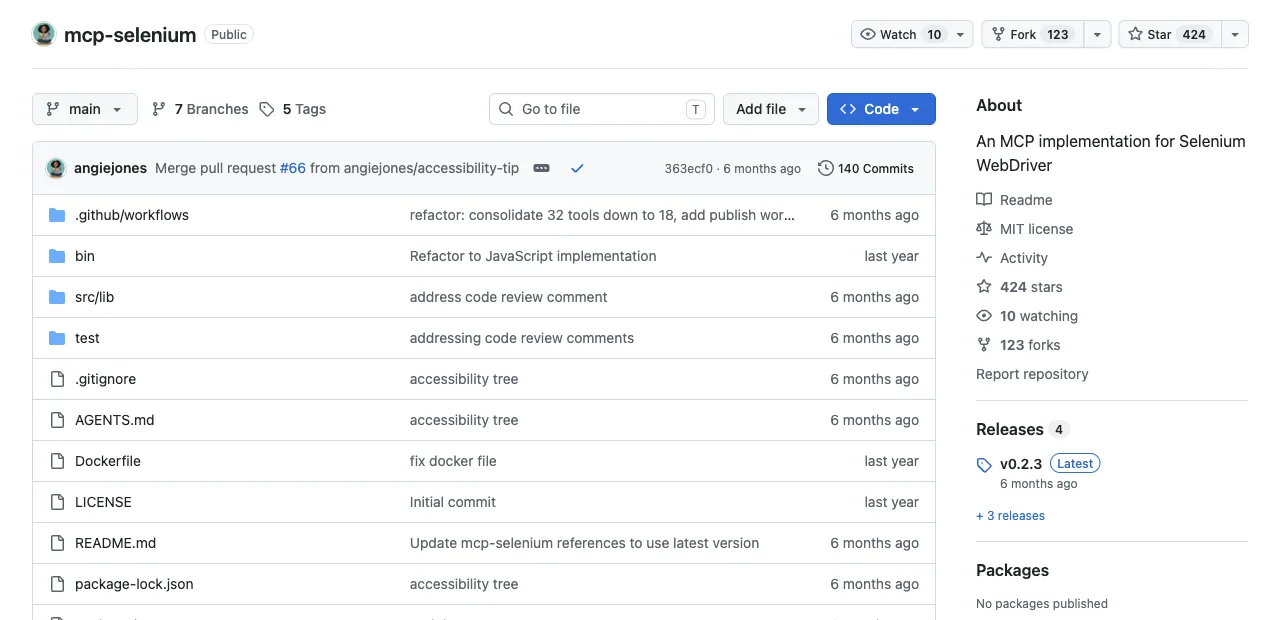Open pull request #66 link
This screenshot has height=620, width=1280.
point(293,168)
